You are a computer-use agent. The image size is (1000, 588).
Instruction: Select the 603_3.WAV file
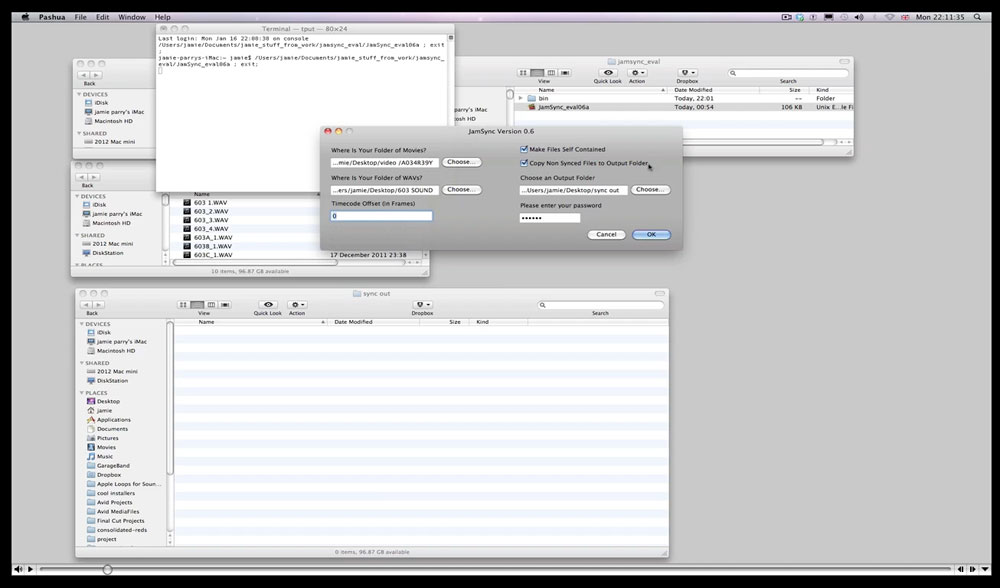pos(211,220)
